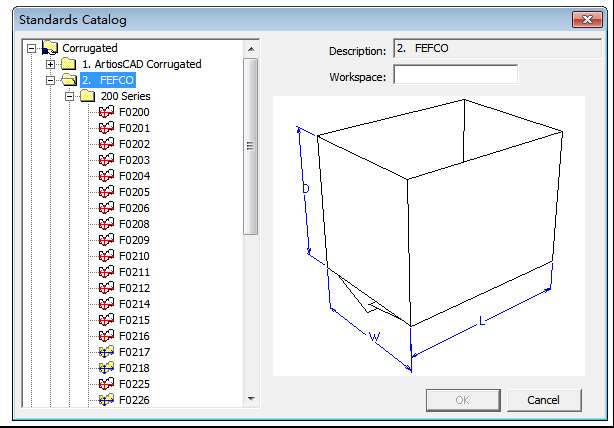614x428 pixels.
Task: Click the box preview image
Action: (x=428, y=236)
